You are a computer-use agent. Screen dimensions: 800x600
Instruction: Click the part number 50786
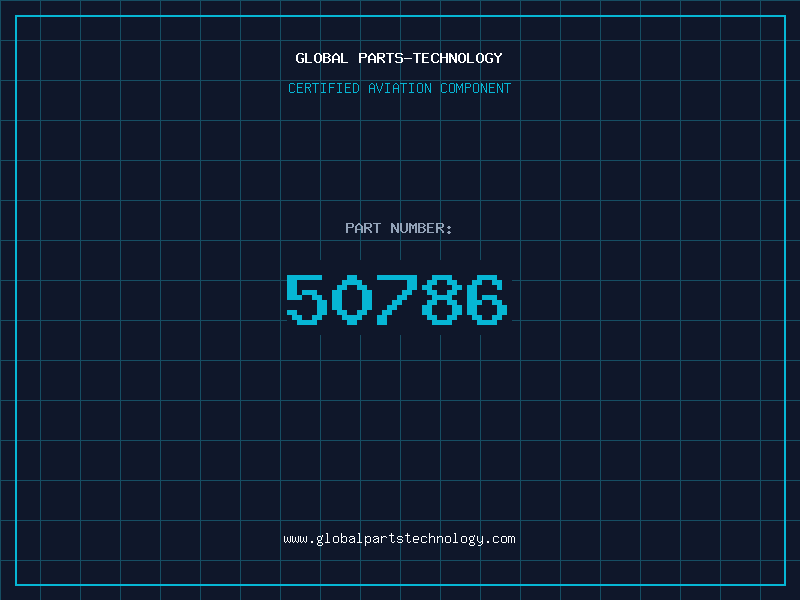coord(397,299)
